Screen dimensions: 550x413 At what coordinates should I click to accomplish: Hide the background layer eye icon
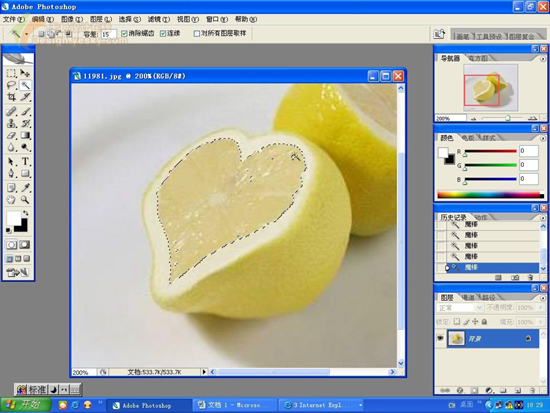pos(440,338)
